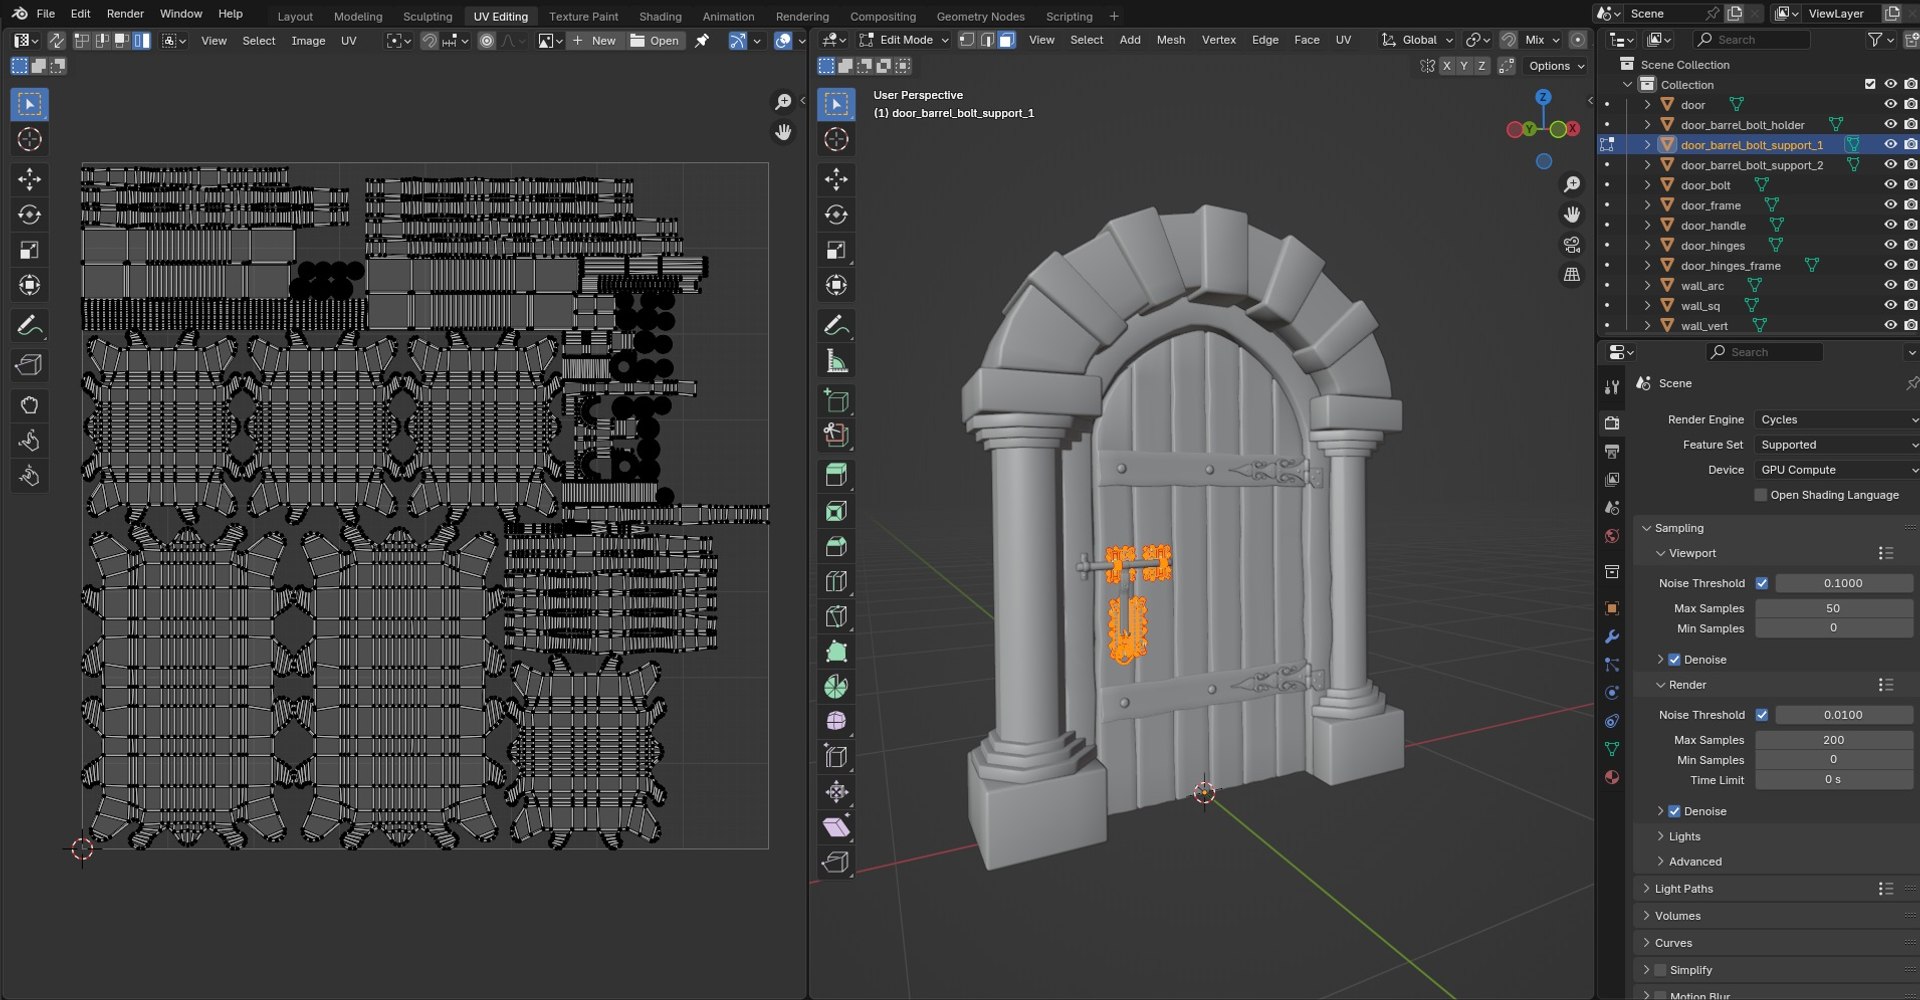The image size is (1920, 1000).
Task: Open Edit Mode selector dropdown
Action: click(904, 40)
